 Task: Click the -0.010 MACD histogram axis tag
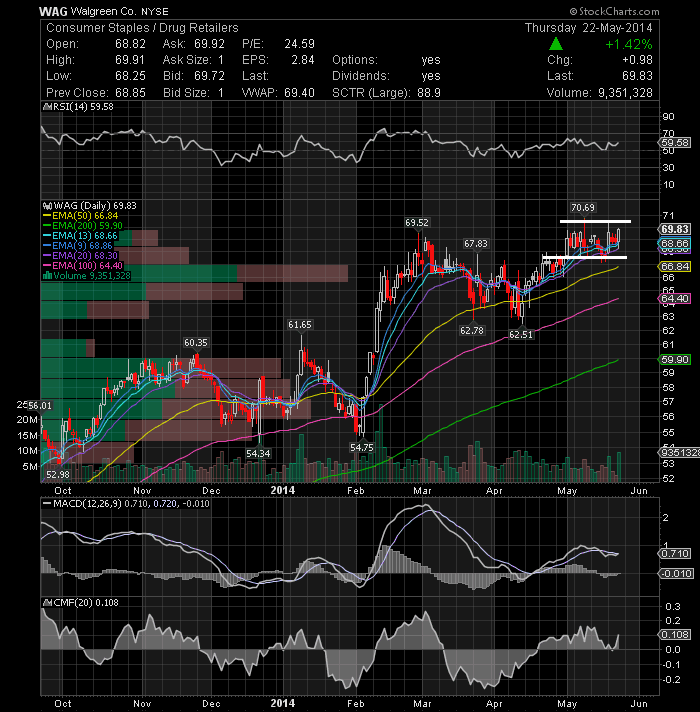(676, 574)
